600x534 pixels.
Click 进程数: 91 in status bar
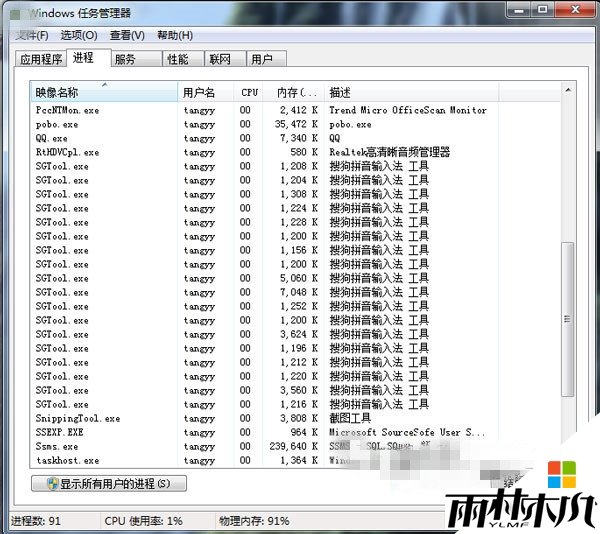36,521
